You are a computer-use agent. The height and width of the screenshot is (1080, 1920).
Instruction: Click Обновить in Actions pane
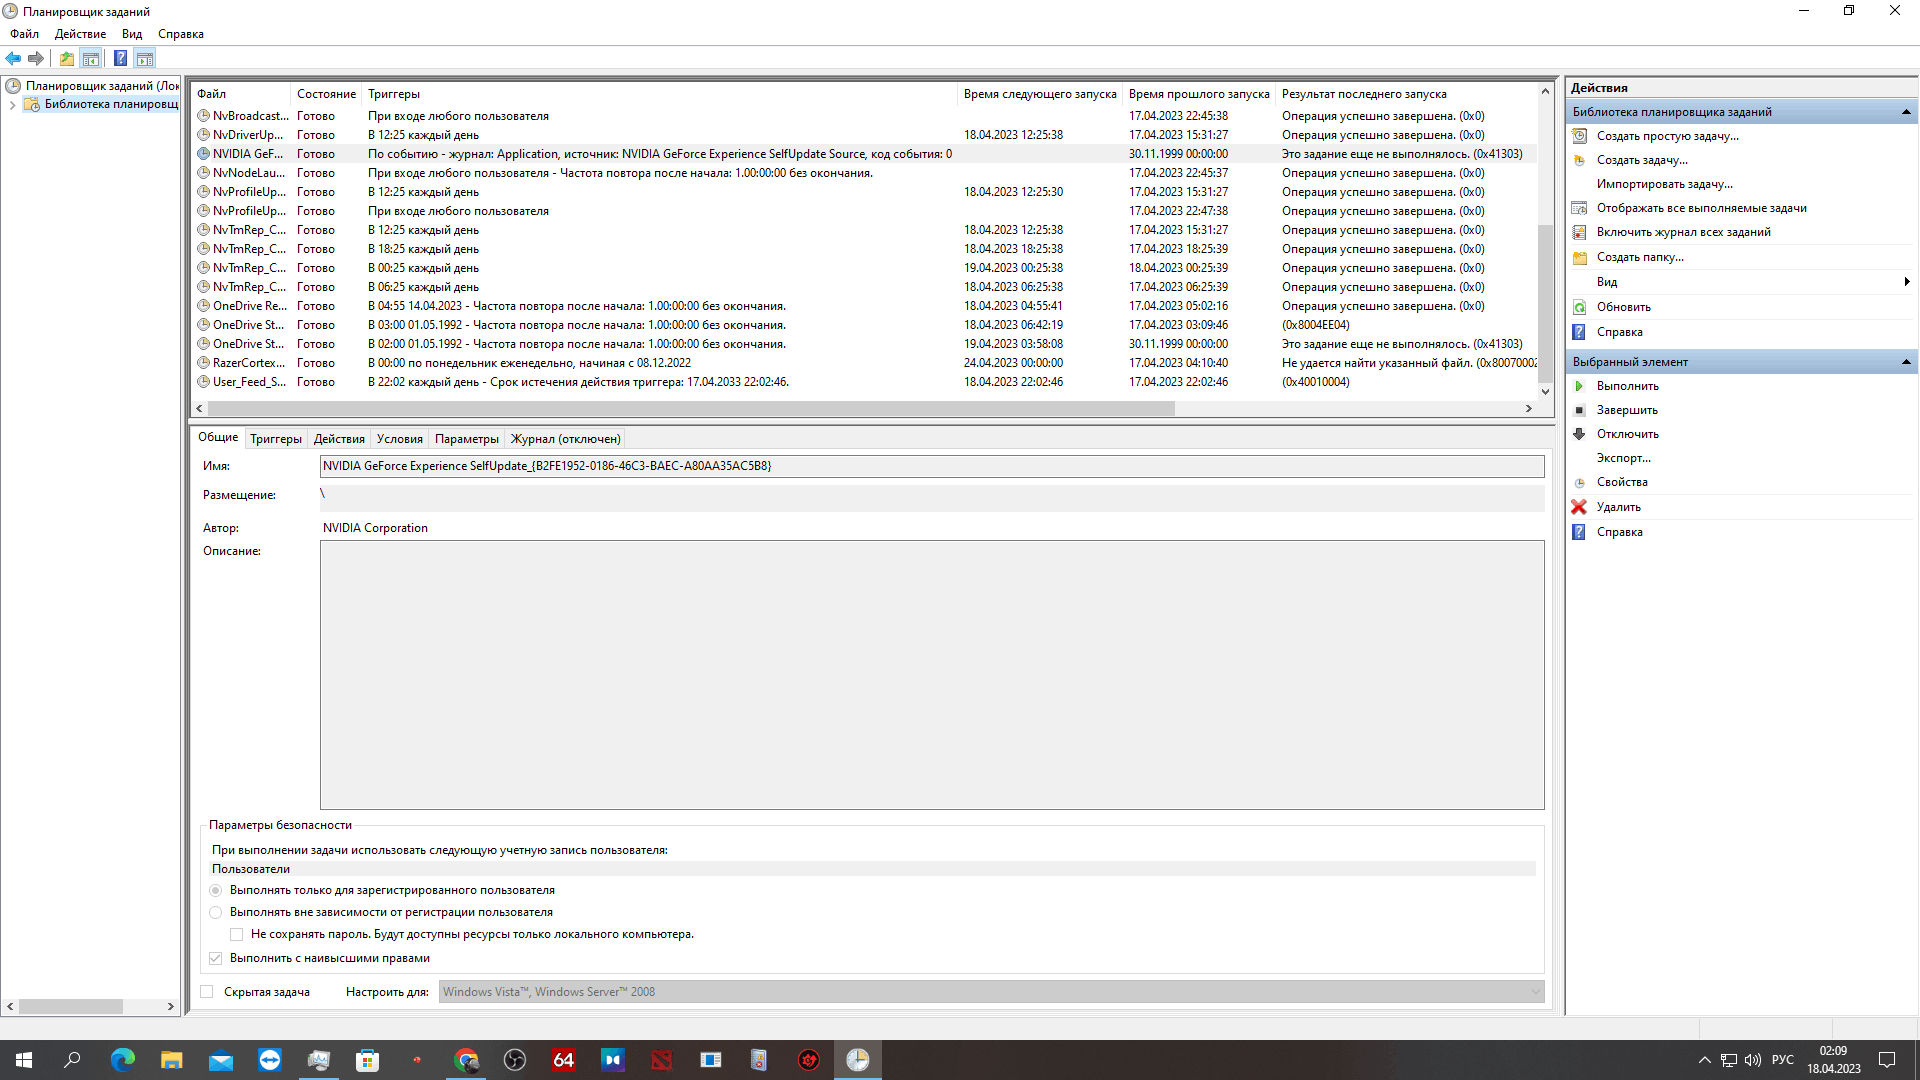(1623, 307)
